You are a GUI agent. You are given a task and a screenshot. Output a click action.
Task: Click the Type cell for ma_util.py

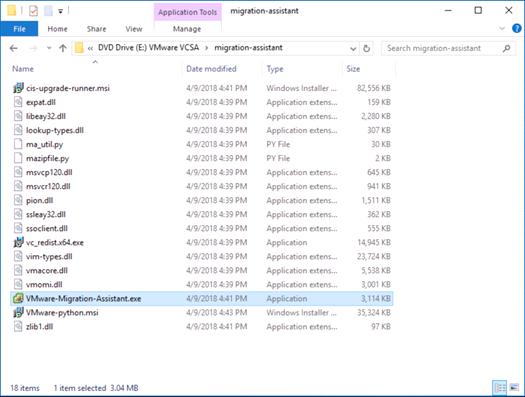click(278, 144)
